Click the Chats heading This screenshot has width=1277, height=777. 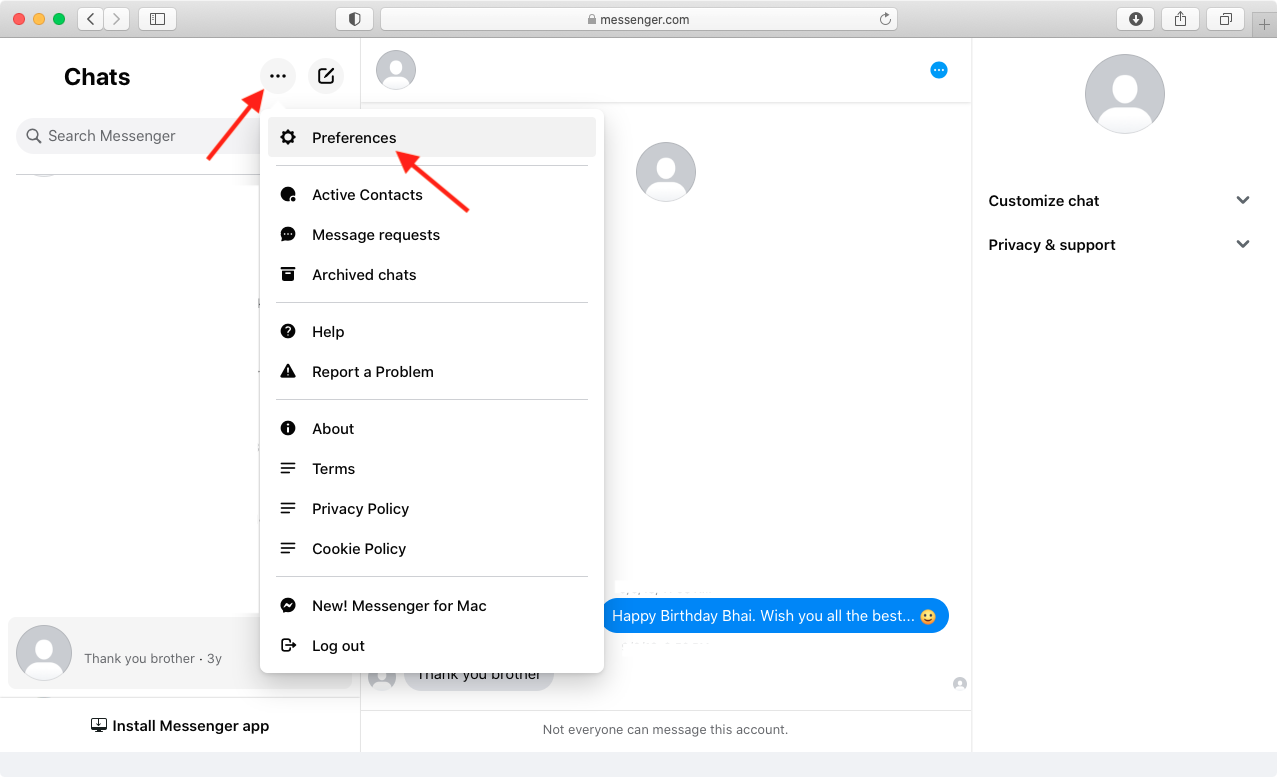click(x=97, y=77)
